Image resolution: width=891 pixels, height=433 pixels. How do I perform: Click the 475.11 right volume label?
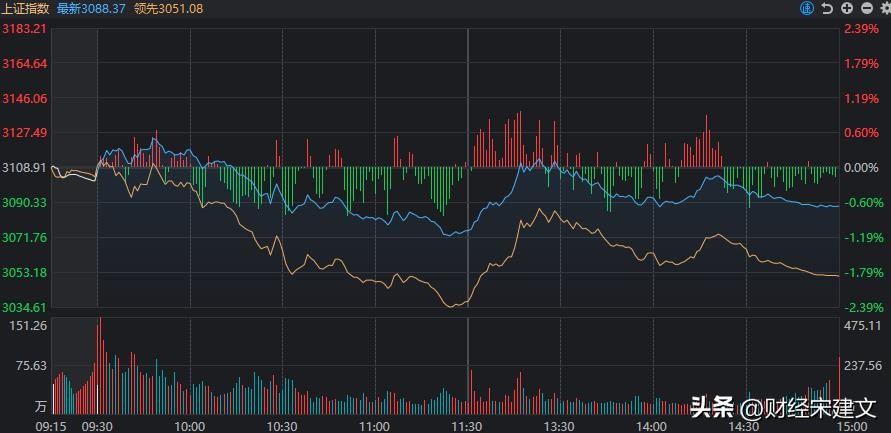point(861,326)
